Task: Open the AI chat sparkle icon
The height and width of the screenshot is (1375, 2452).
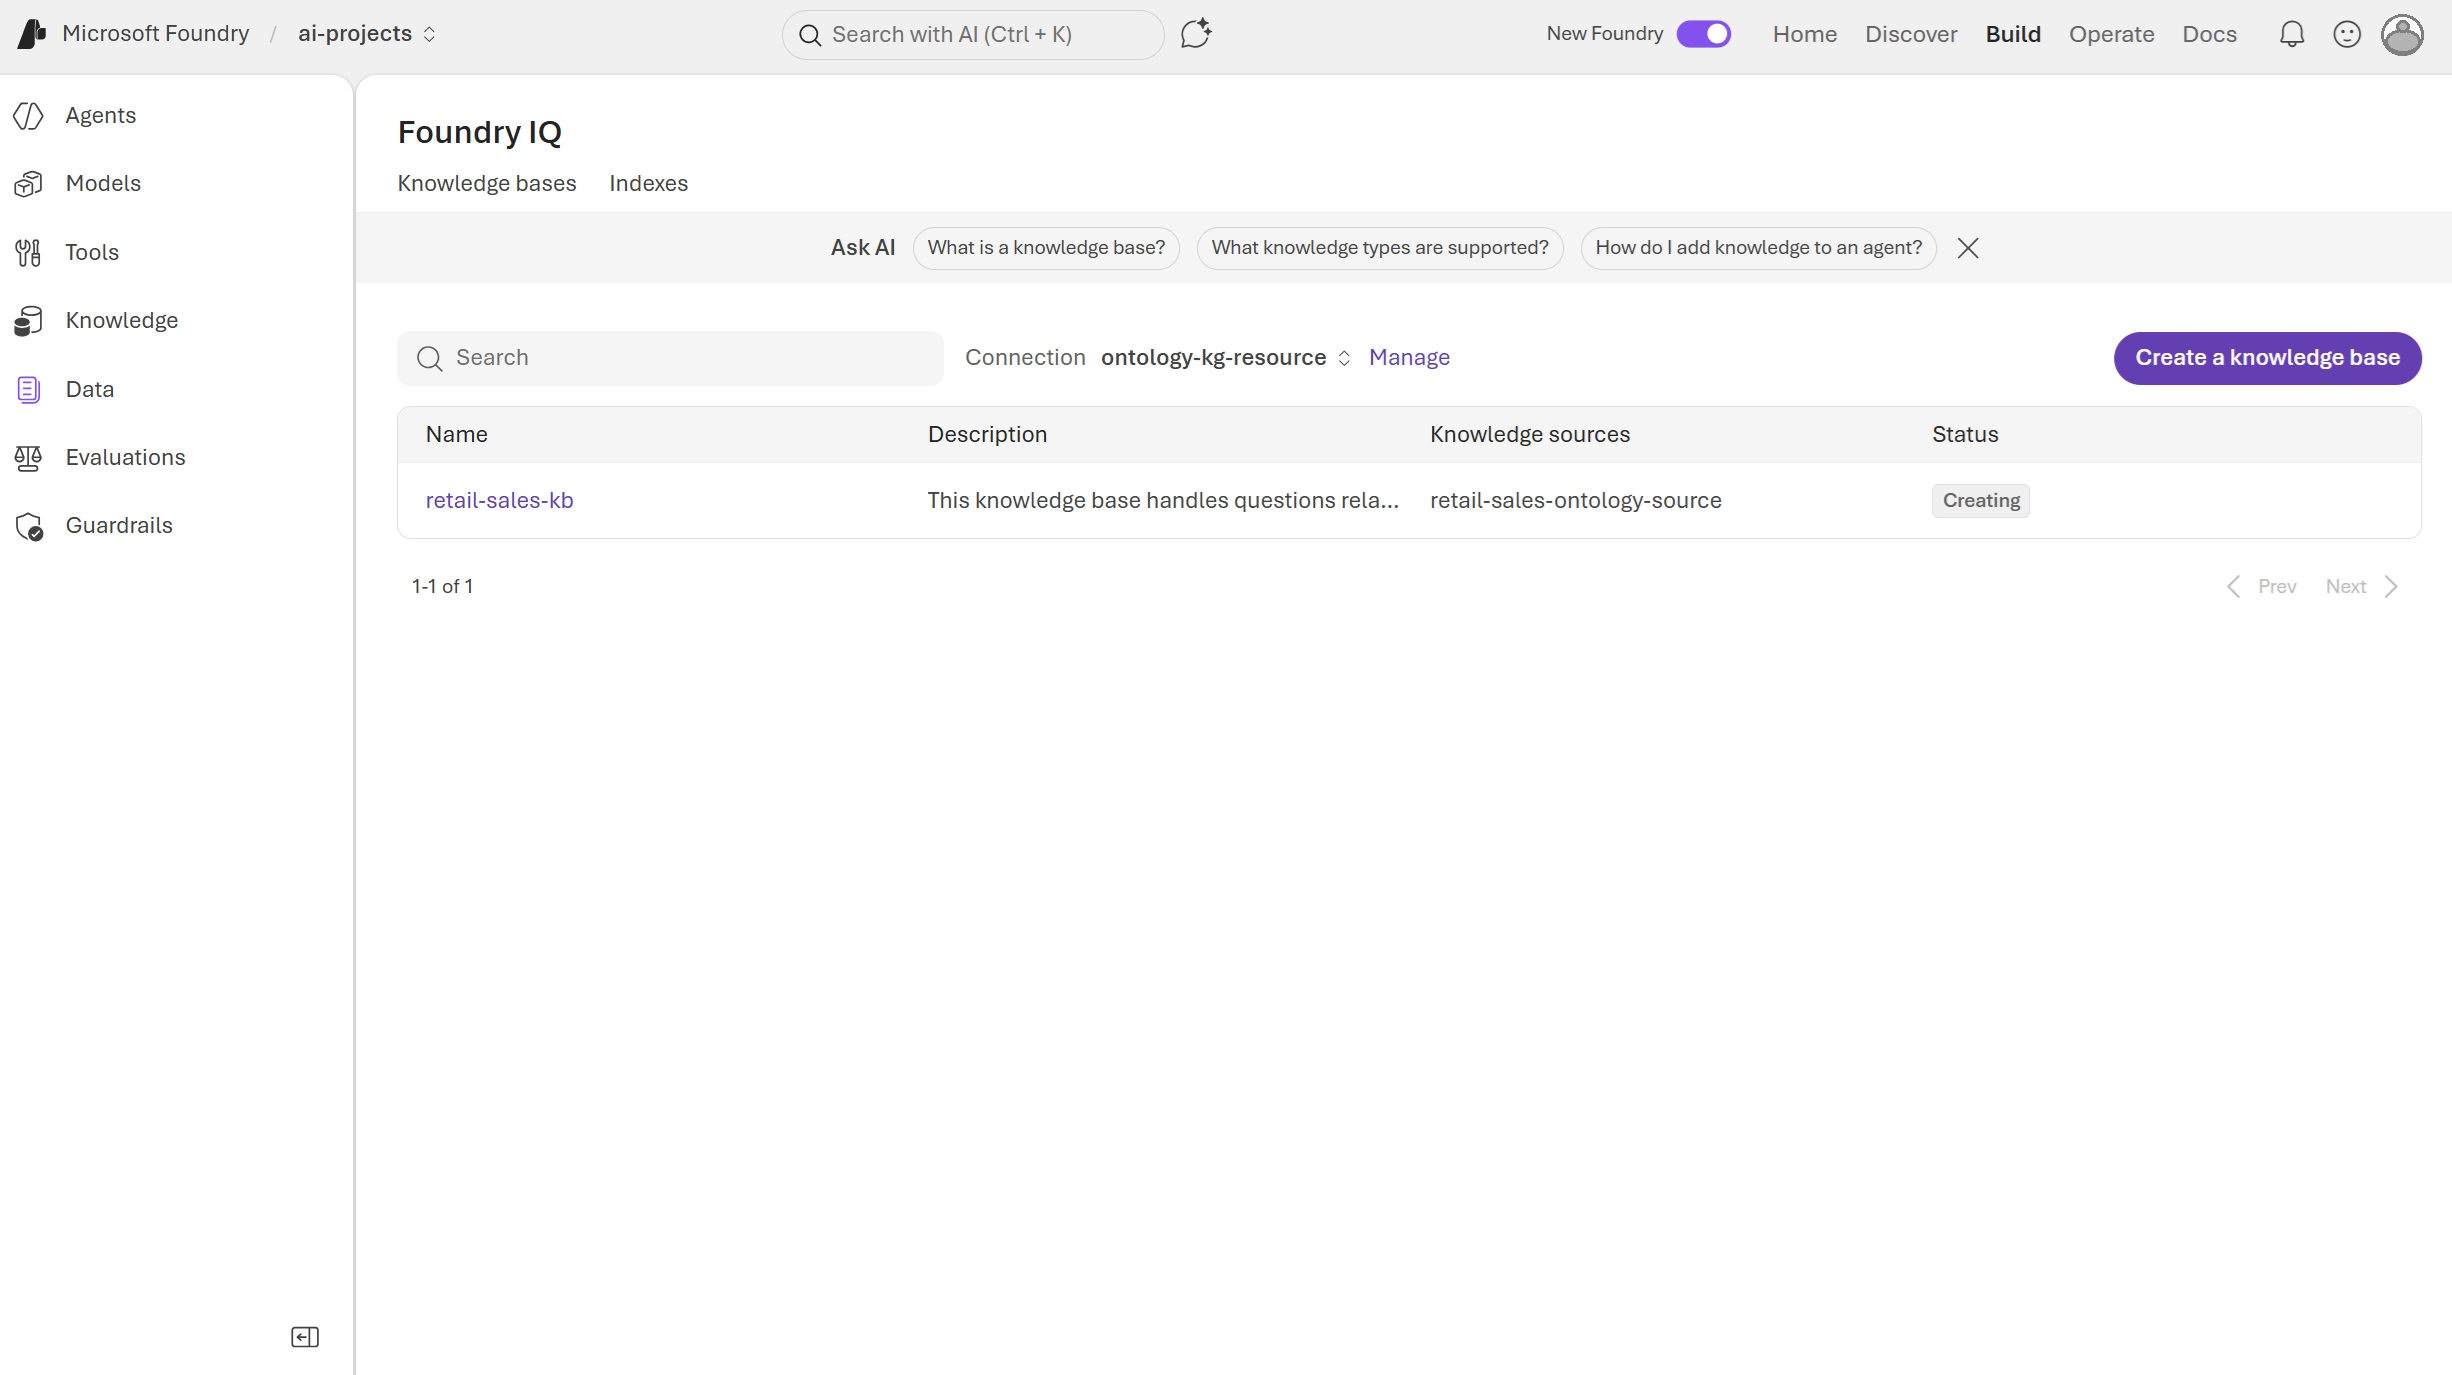Action: point(1196,34)
